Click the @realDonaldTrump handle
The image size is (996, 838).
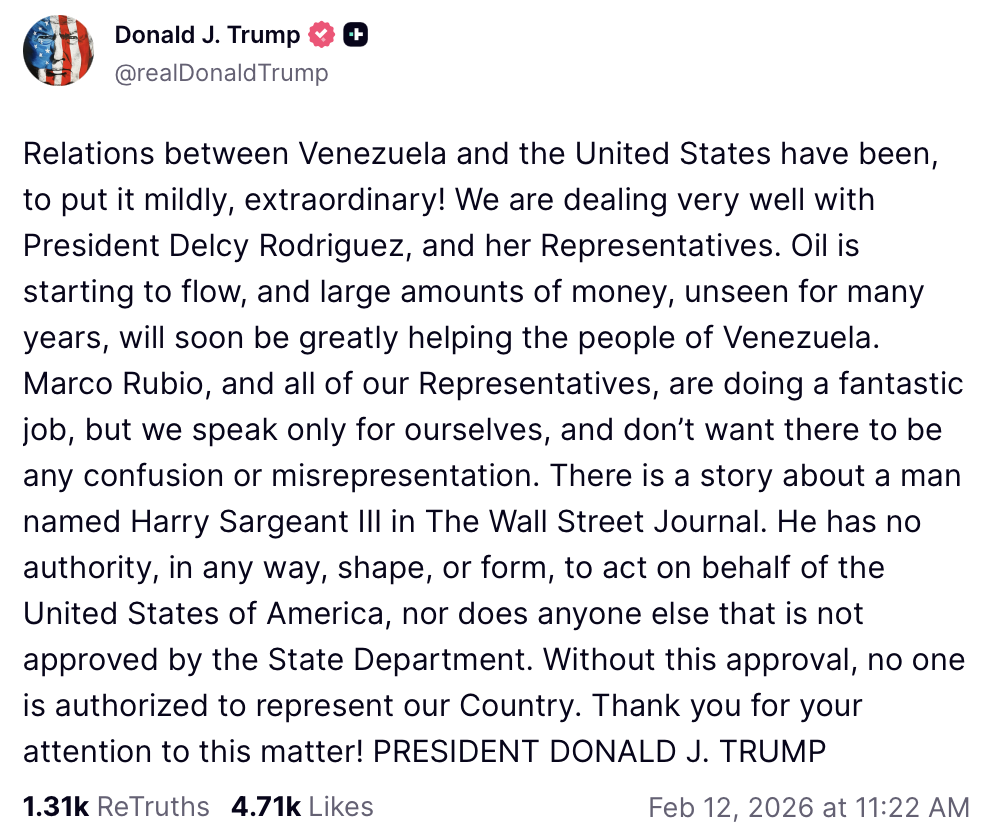[221, 73]
